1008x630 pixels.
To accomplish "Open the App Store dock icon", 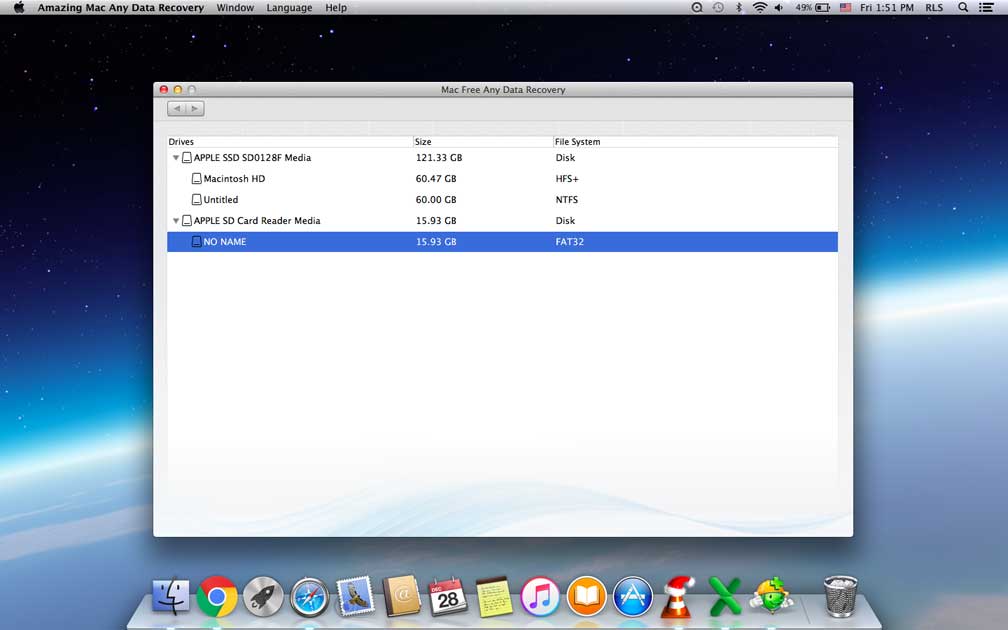I will [x=633, y=597].
